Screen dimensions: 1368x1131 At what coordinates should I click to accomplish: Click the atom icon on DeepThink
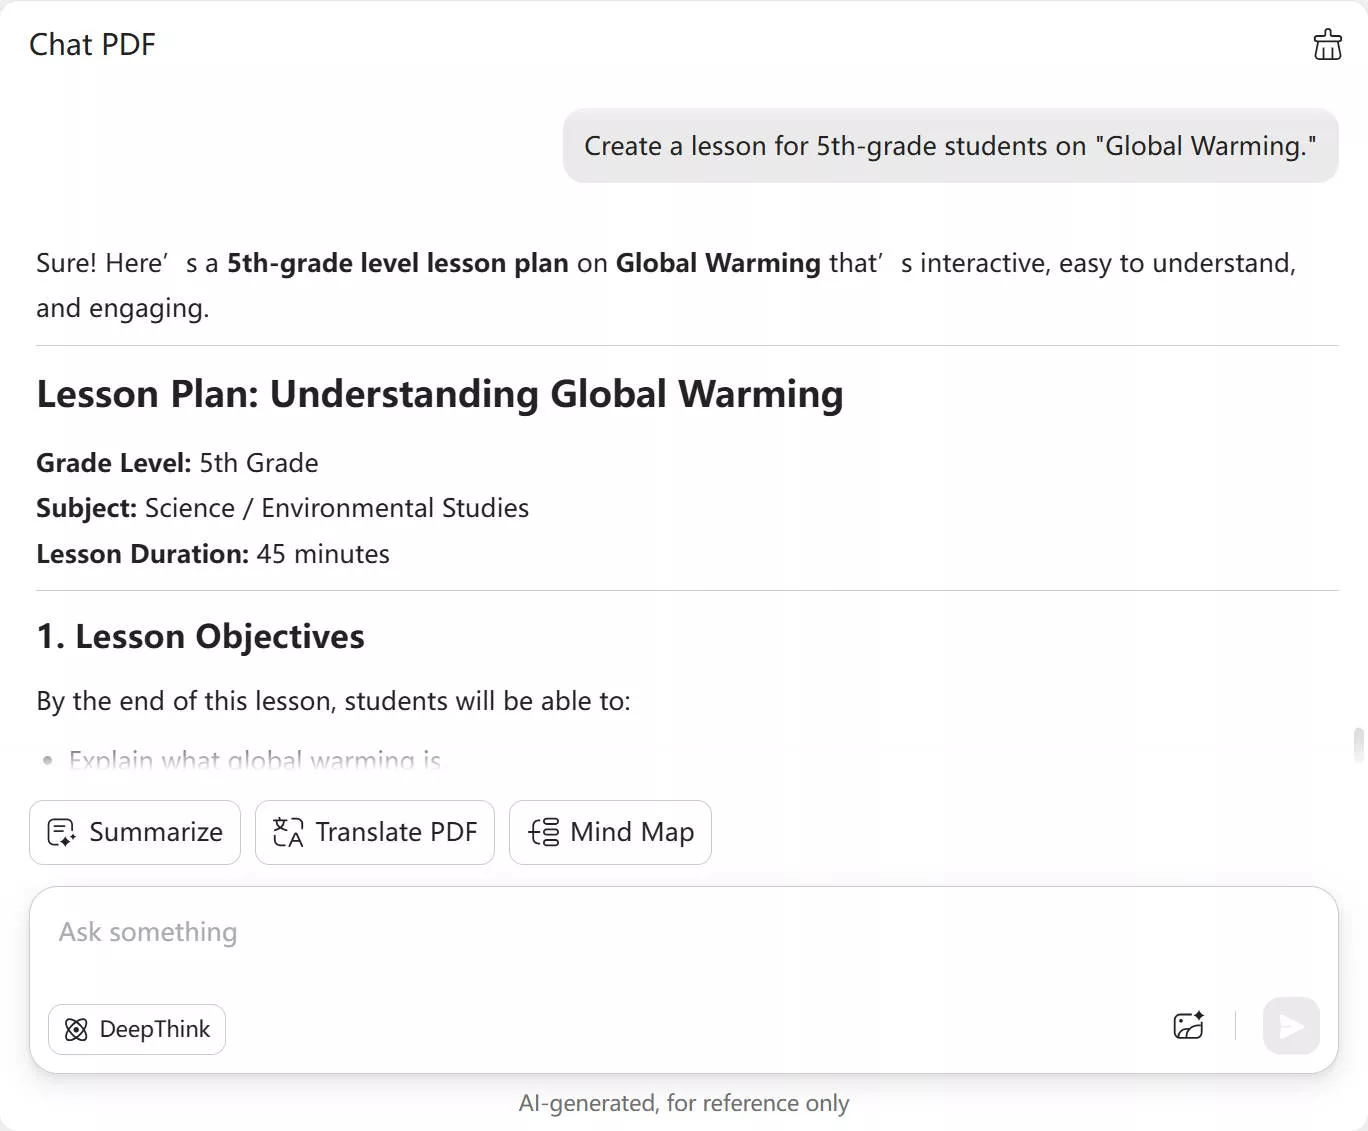[76, 1029]
